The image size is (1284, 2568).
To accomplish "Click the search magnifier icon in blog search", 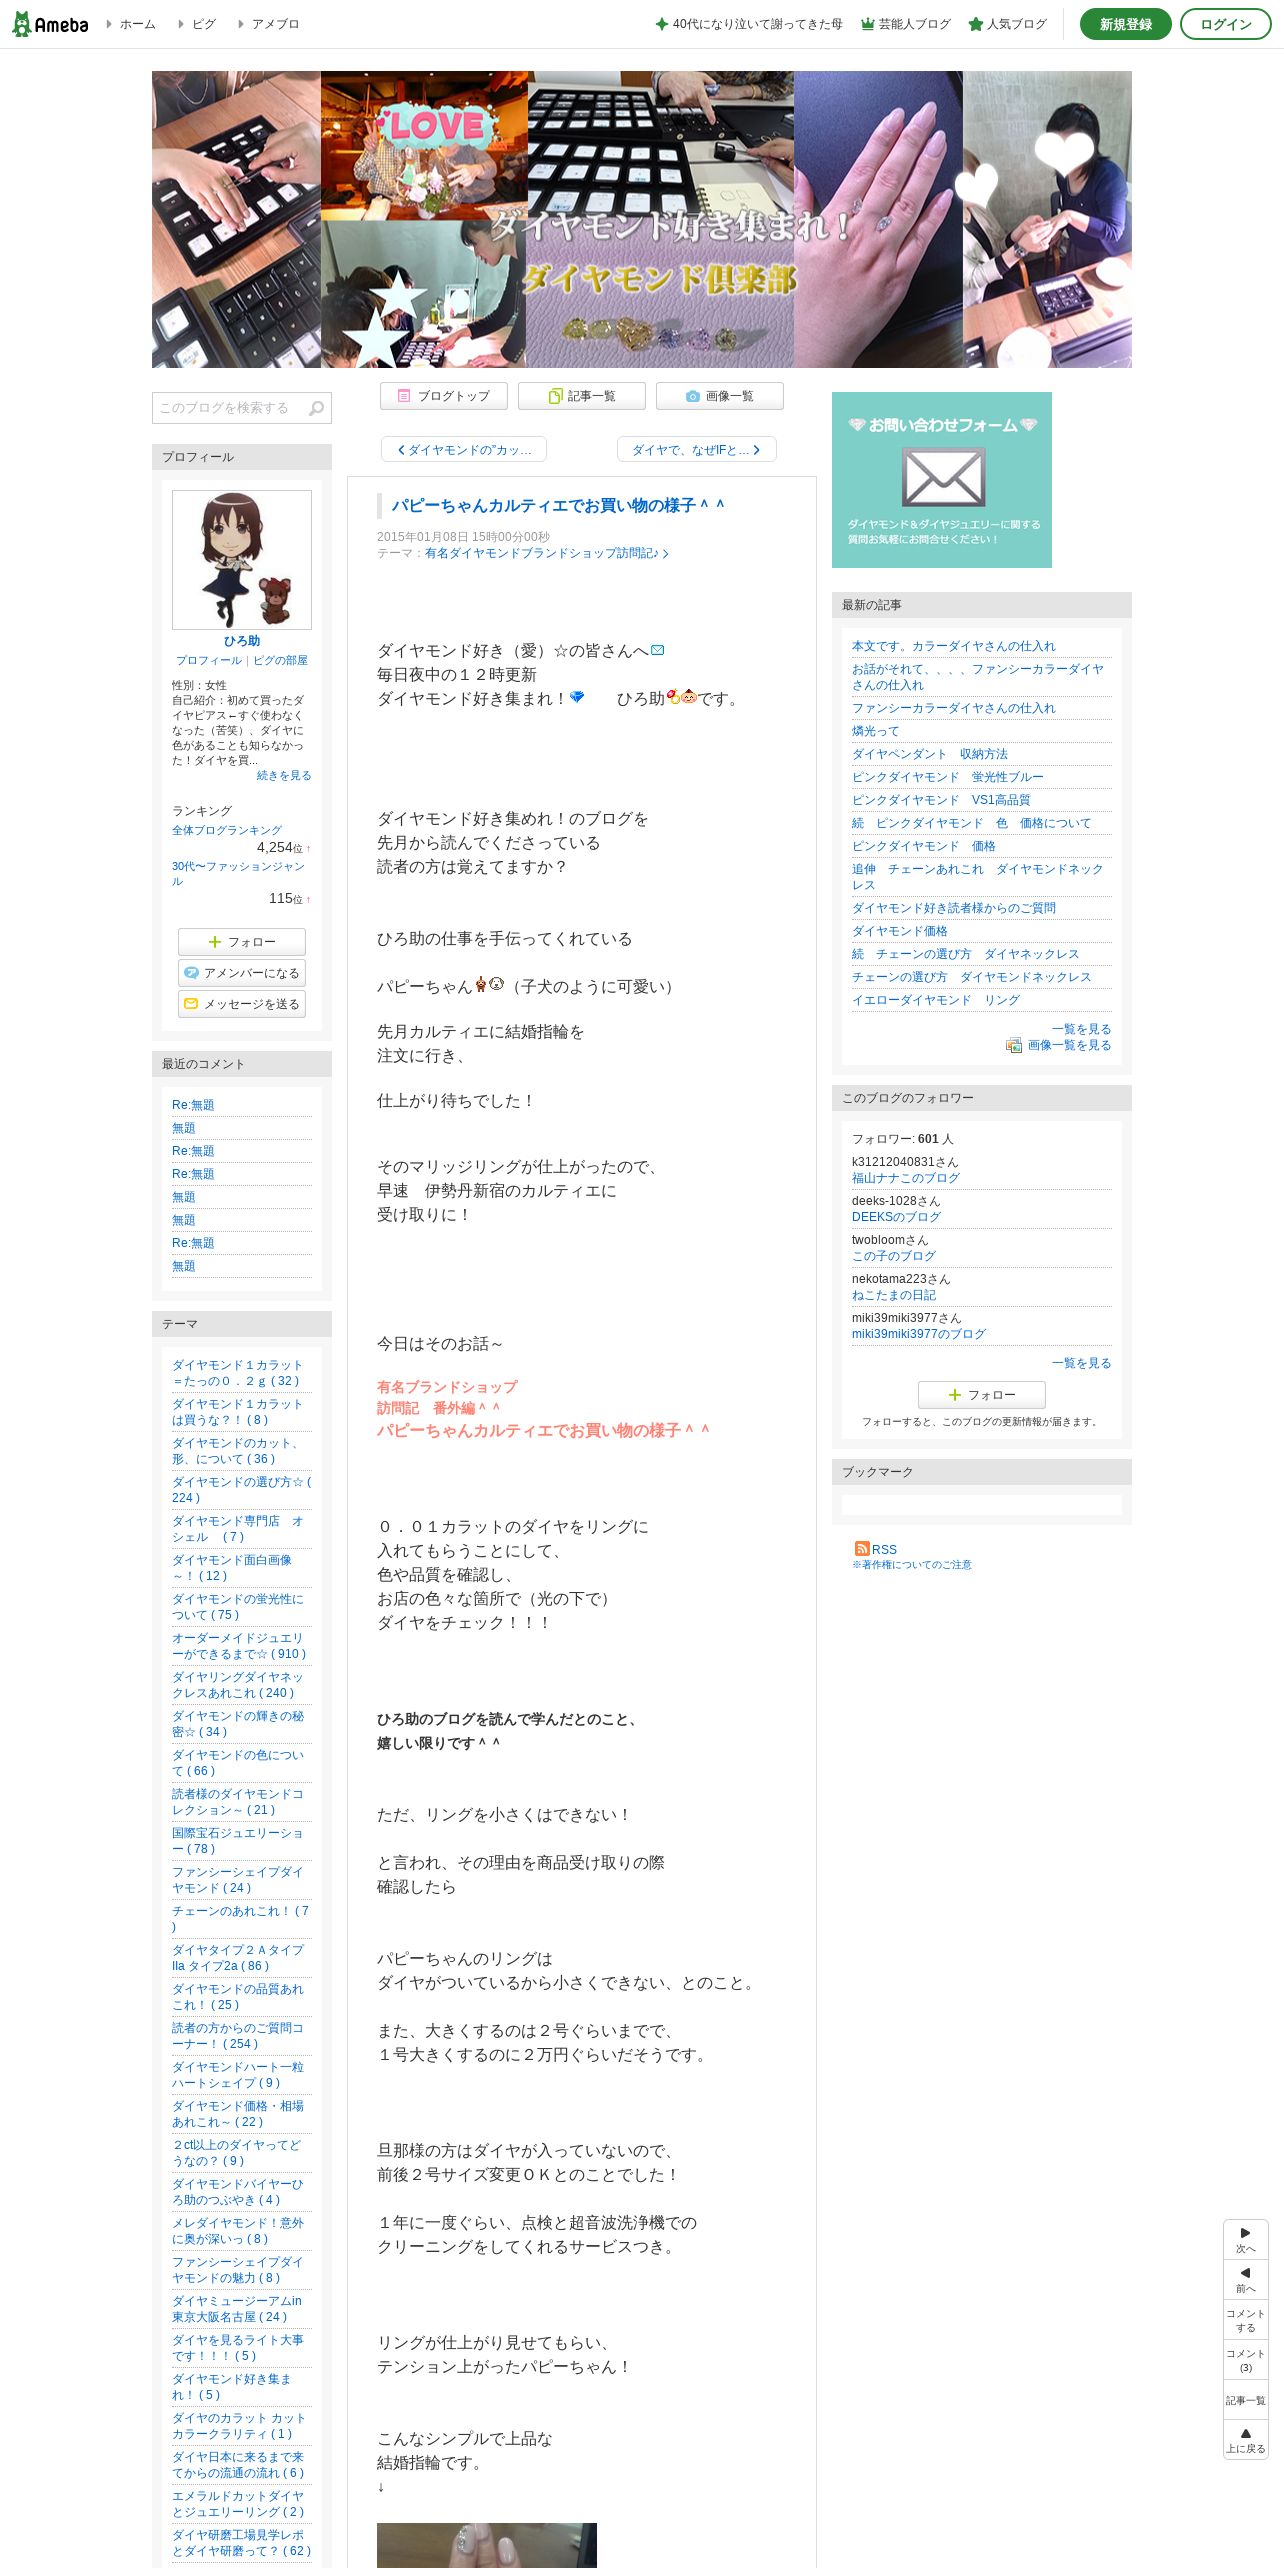I will (x=316, y=408).
